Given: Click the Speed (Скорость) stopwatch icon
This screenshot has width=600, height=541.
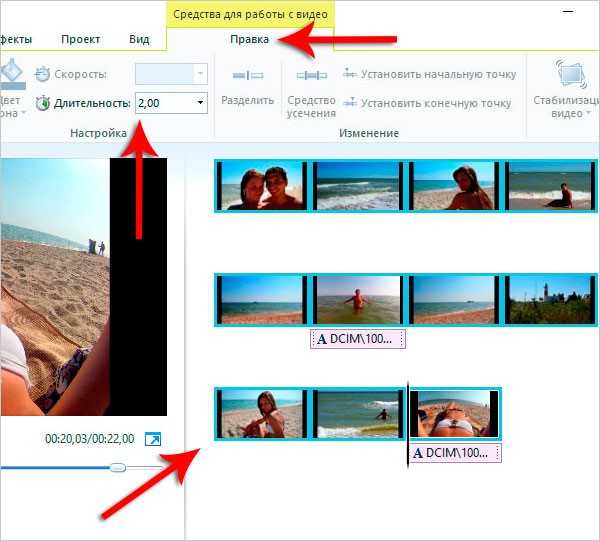Looking at the screenshot, I should [x=42, y=74].
